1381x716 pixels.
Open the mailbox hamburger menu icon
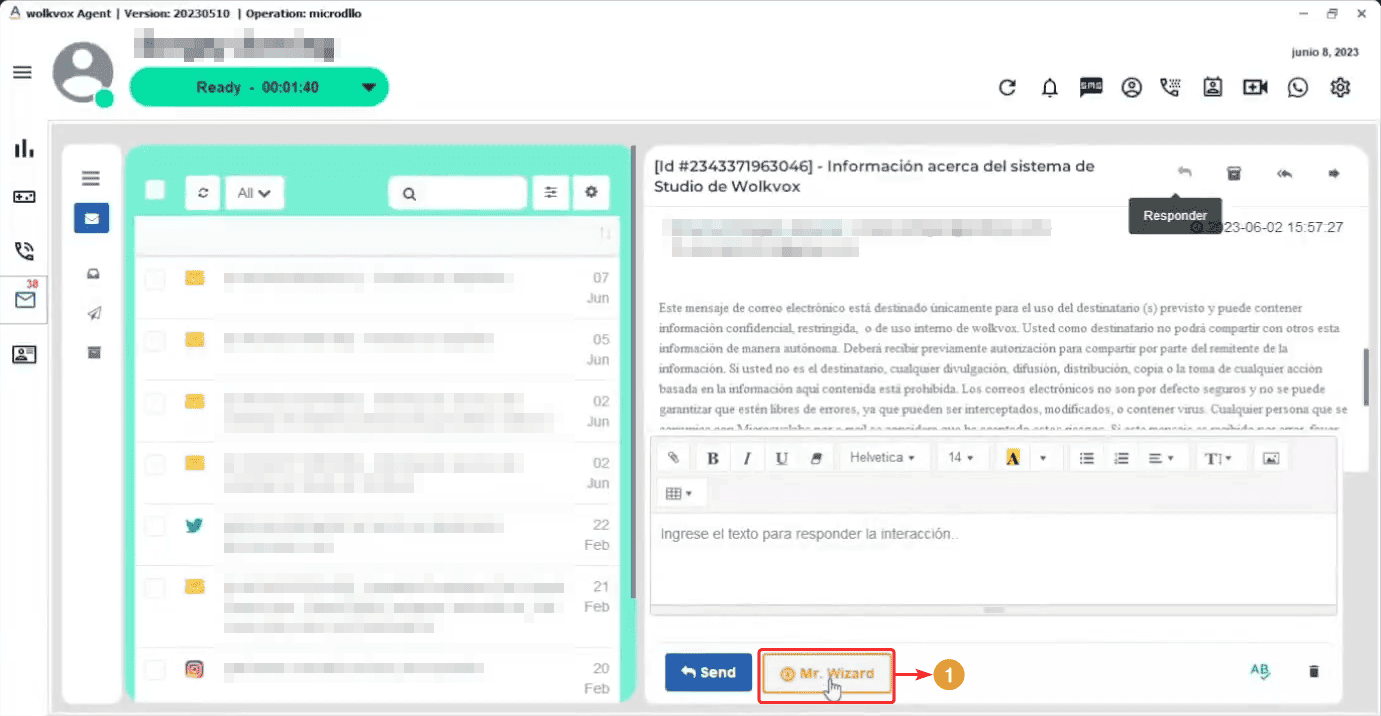[x=91, y=178]
